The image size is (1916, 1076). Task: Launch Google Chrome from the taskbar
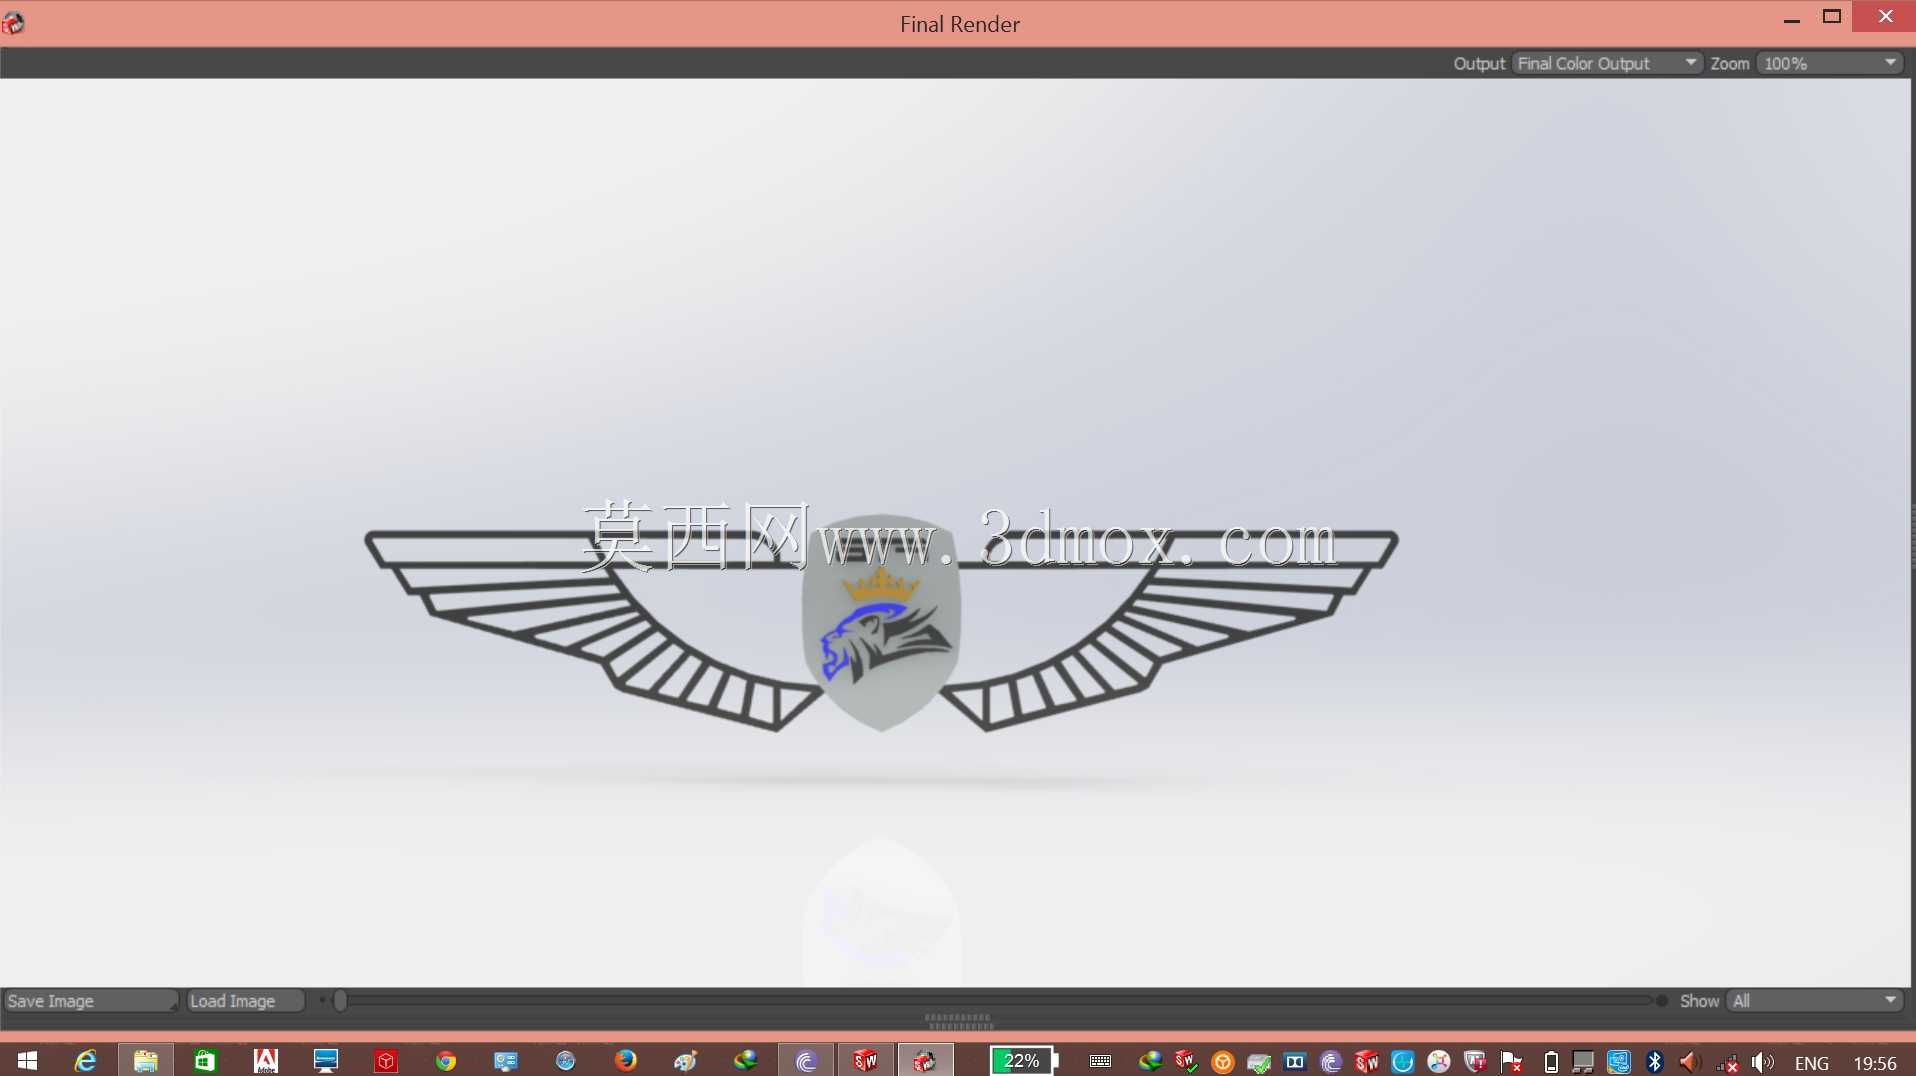tap(446, 1061)
